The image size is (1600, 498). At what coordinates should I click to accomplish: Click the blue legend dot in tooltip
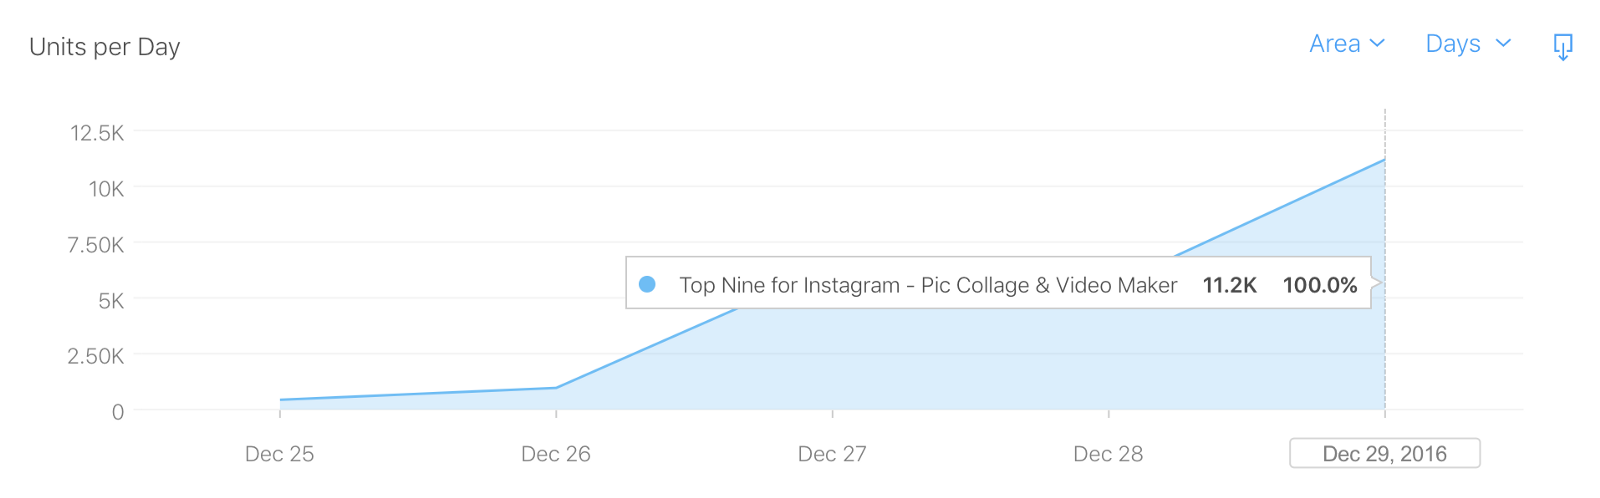coord(647,284)
